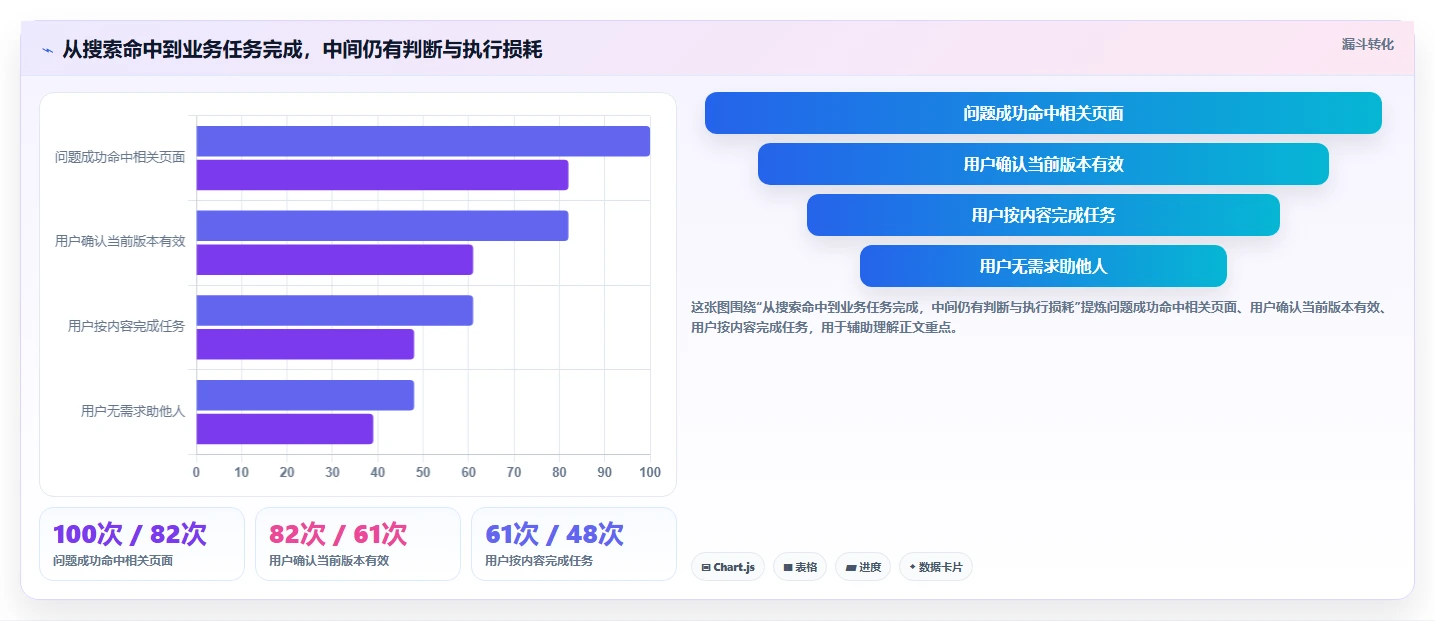Select the 用户按内容完成任务 funnel stage
1435x621 pixels.
click(x=1043, y=215)
